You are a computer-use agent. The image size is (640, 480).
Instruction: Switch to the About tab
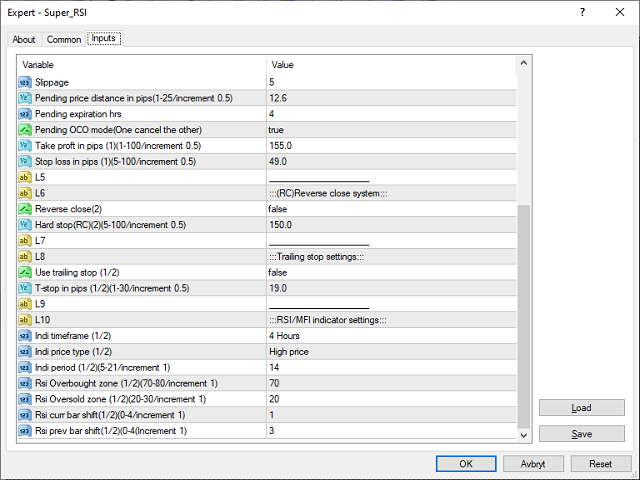point(24,40)
